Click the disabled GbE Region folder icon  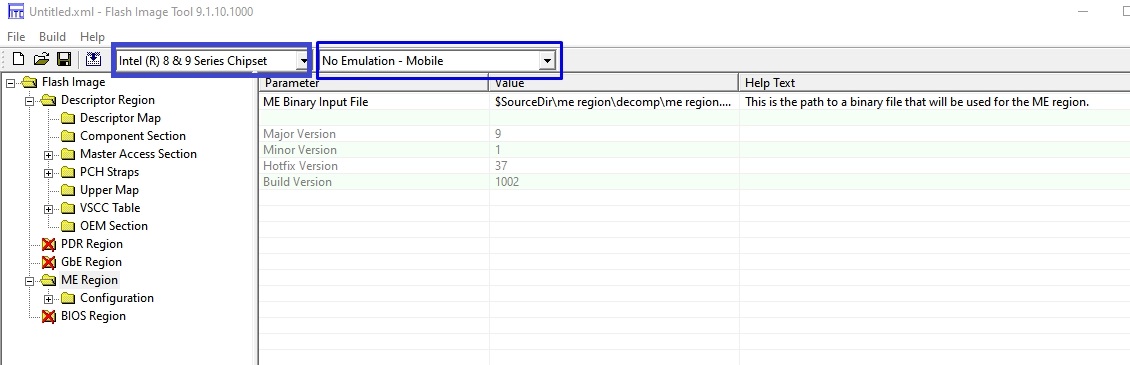(x=48, y=263)
